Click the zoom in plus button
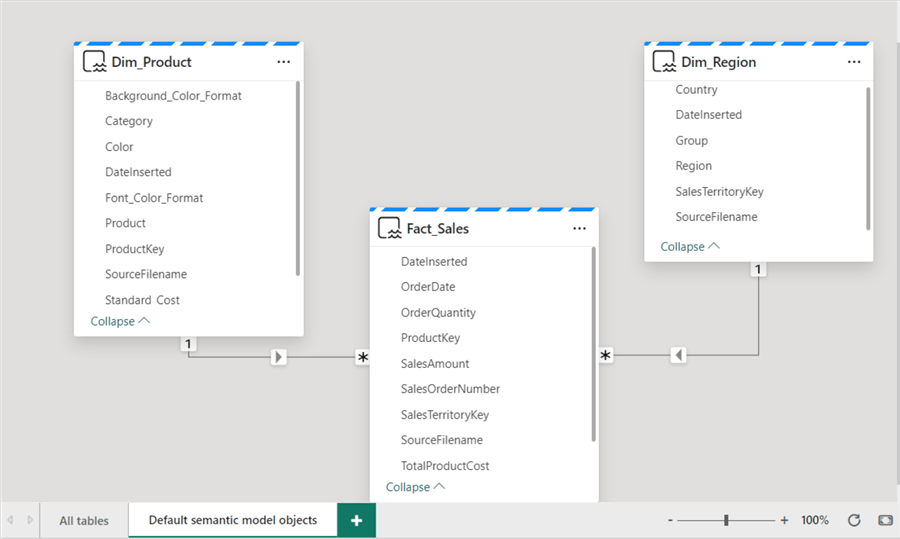The image size is (900, 539). [784, 520]
